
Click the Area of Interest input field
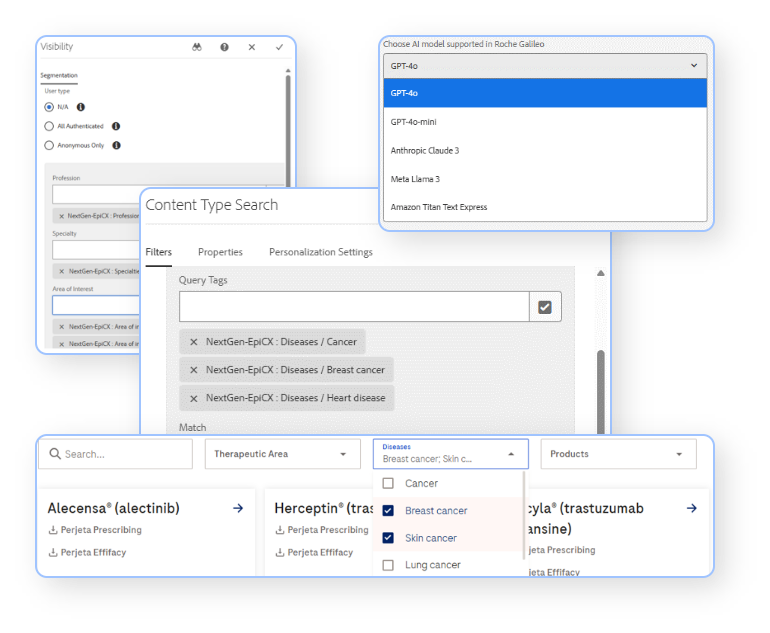(x=96, y=305)
